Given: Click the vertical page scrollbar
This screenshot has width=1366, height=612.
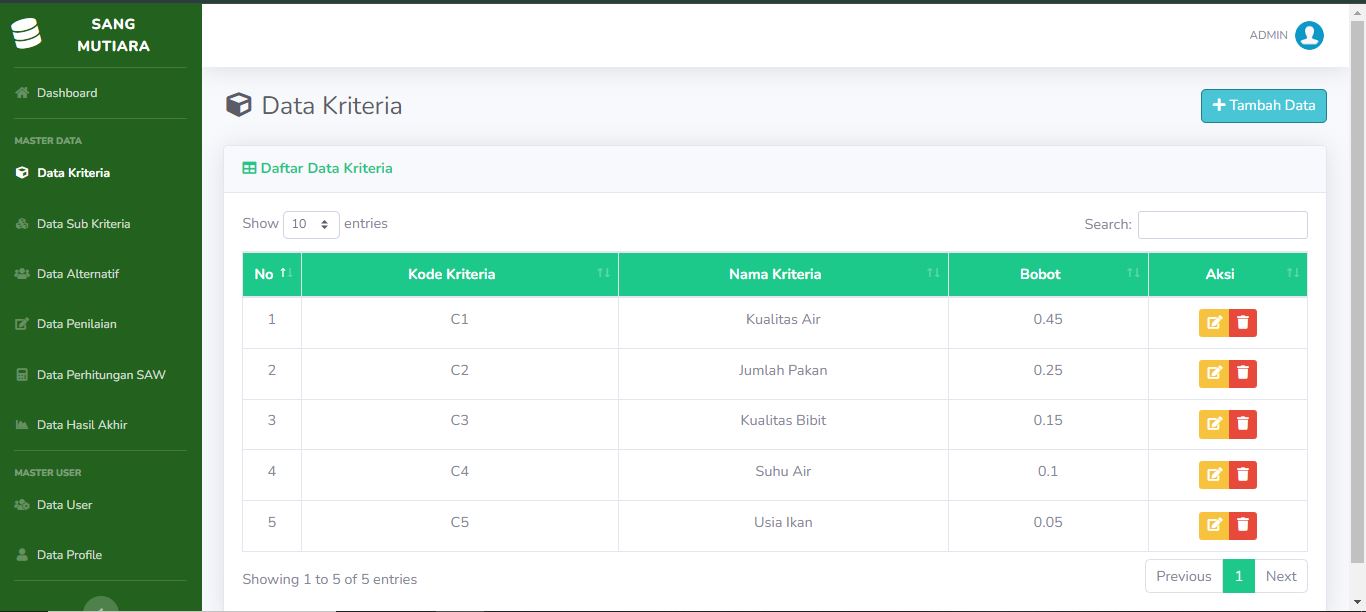Looking at the screenshot, I should 1358,290.
